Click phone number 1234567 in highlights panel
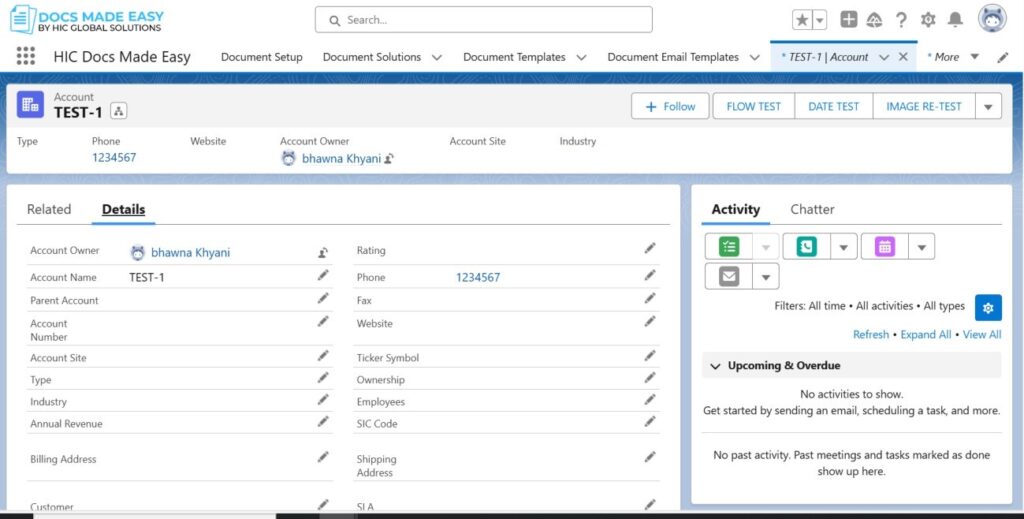Image resolution: width=1024 pixels, height=519 pixels. 114,157
